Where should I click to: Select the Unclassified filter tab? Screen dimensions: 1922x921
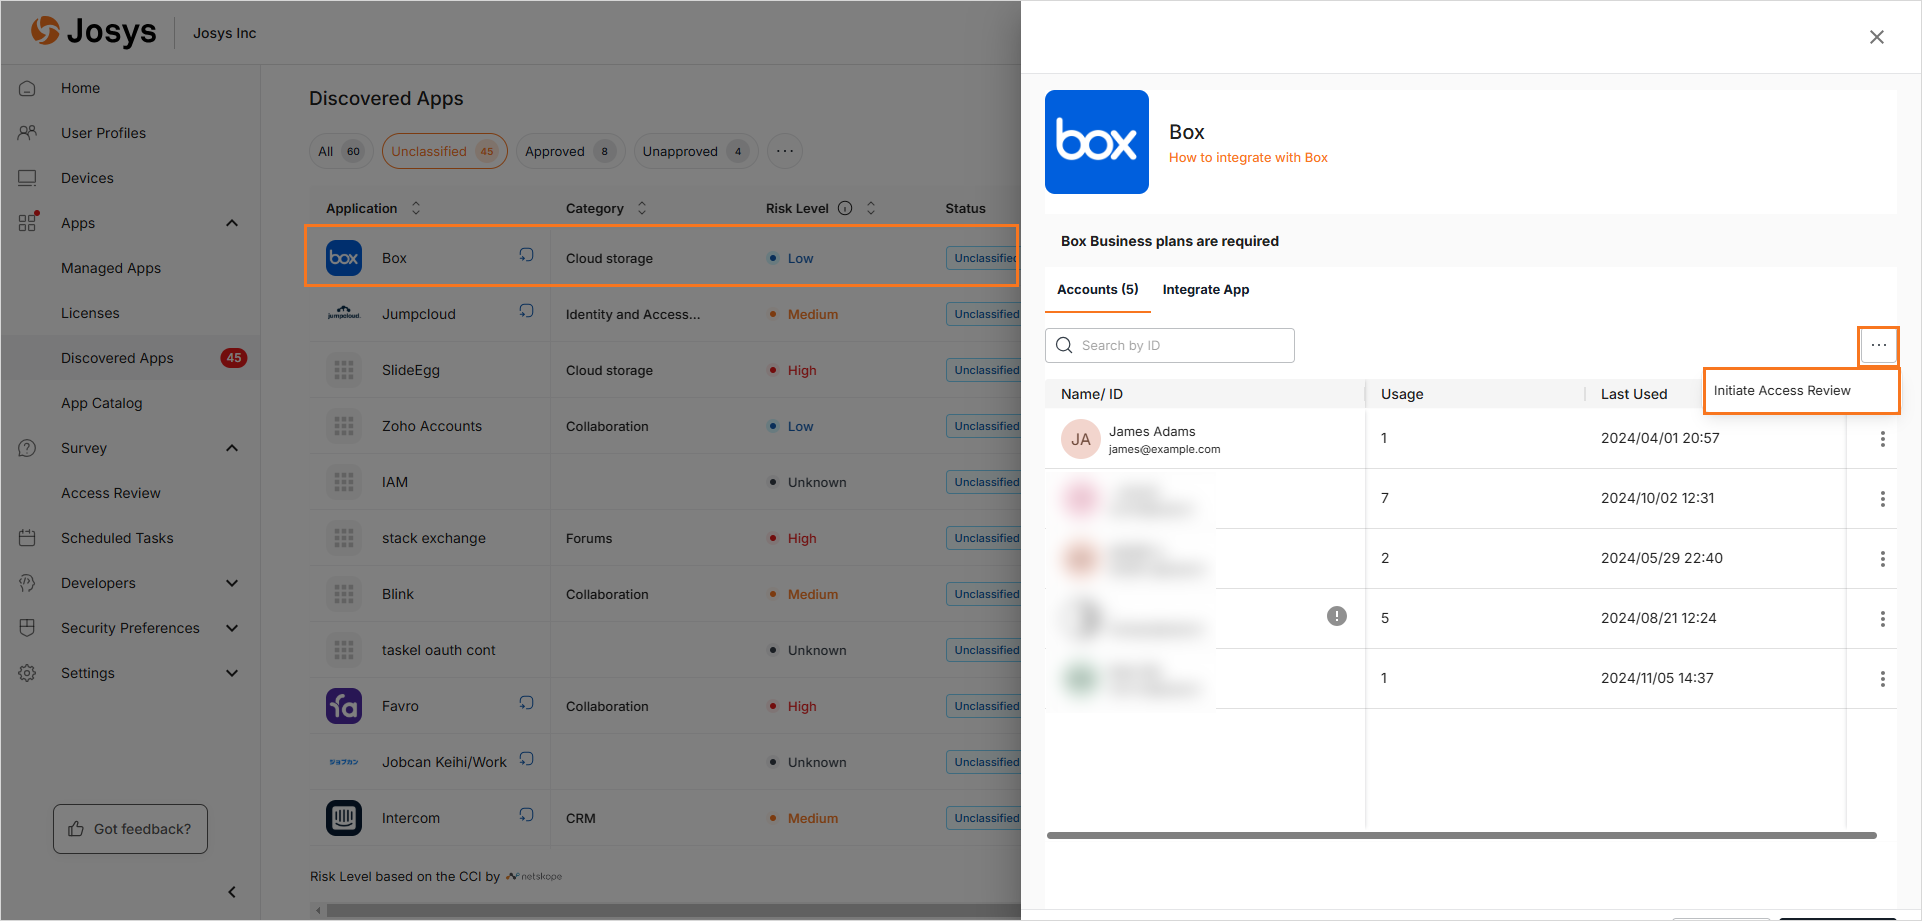444,151
